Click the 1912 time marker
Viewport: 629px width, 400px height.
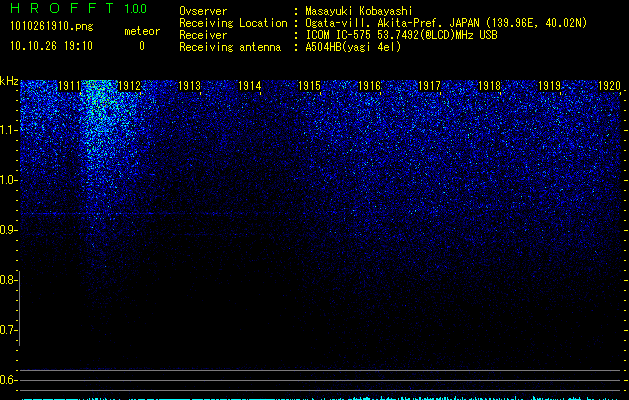coord(129,86)
